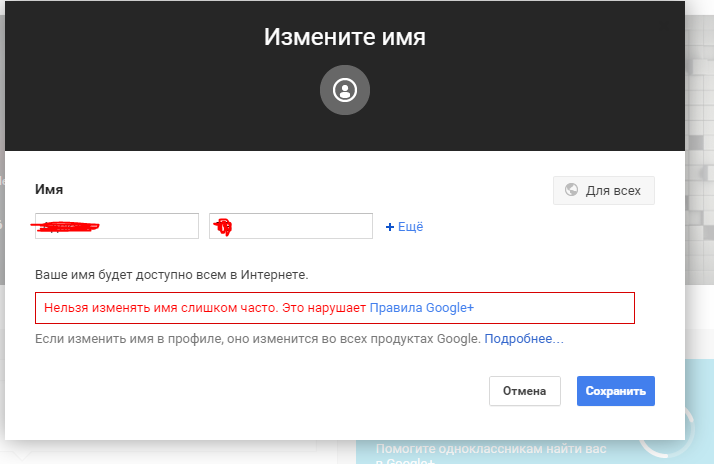Click the globe icon in visibility button
Viewport: 714px width, 464px height.
(571, 189)
